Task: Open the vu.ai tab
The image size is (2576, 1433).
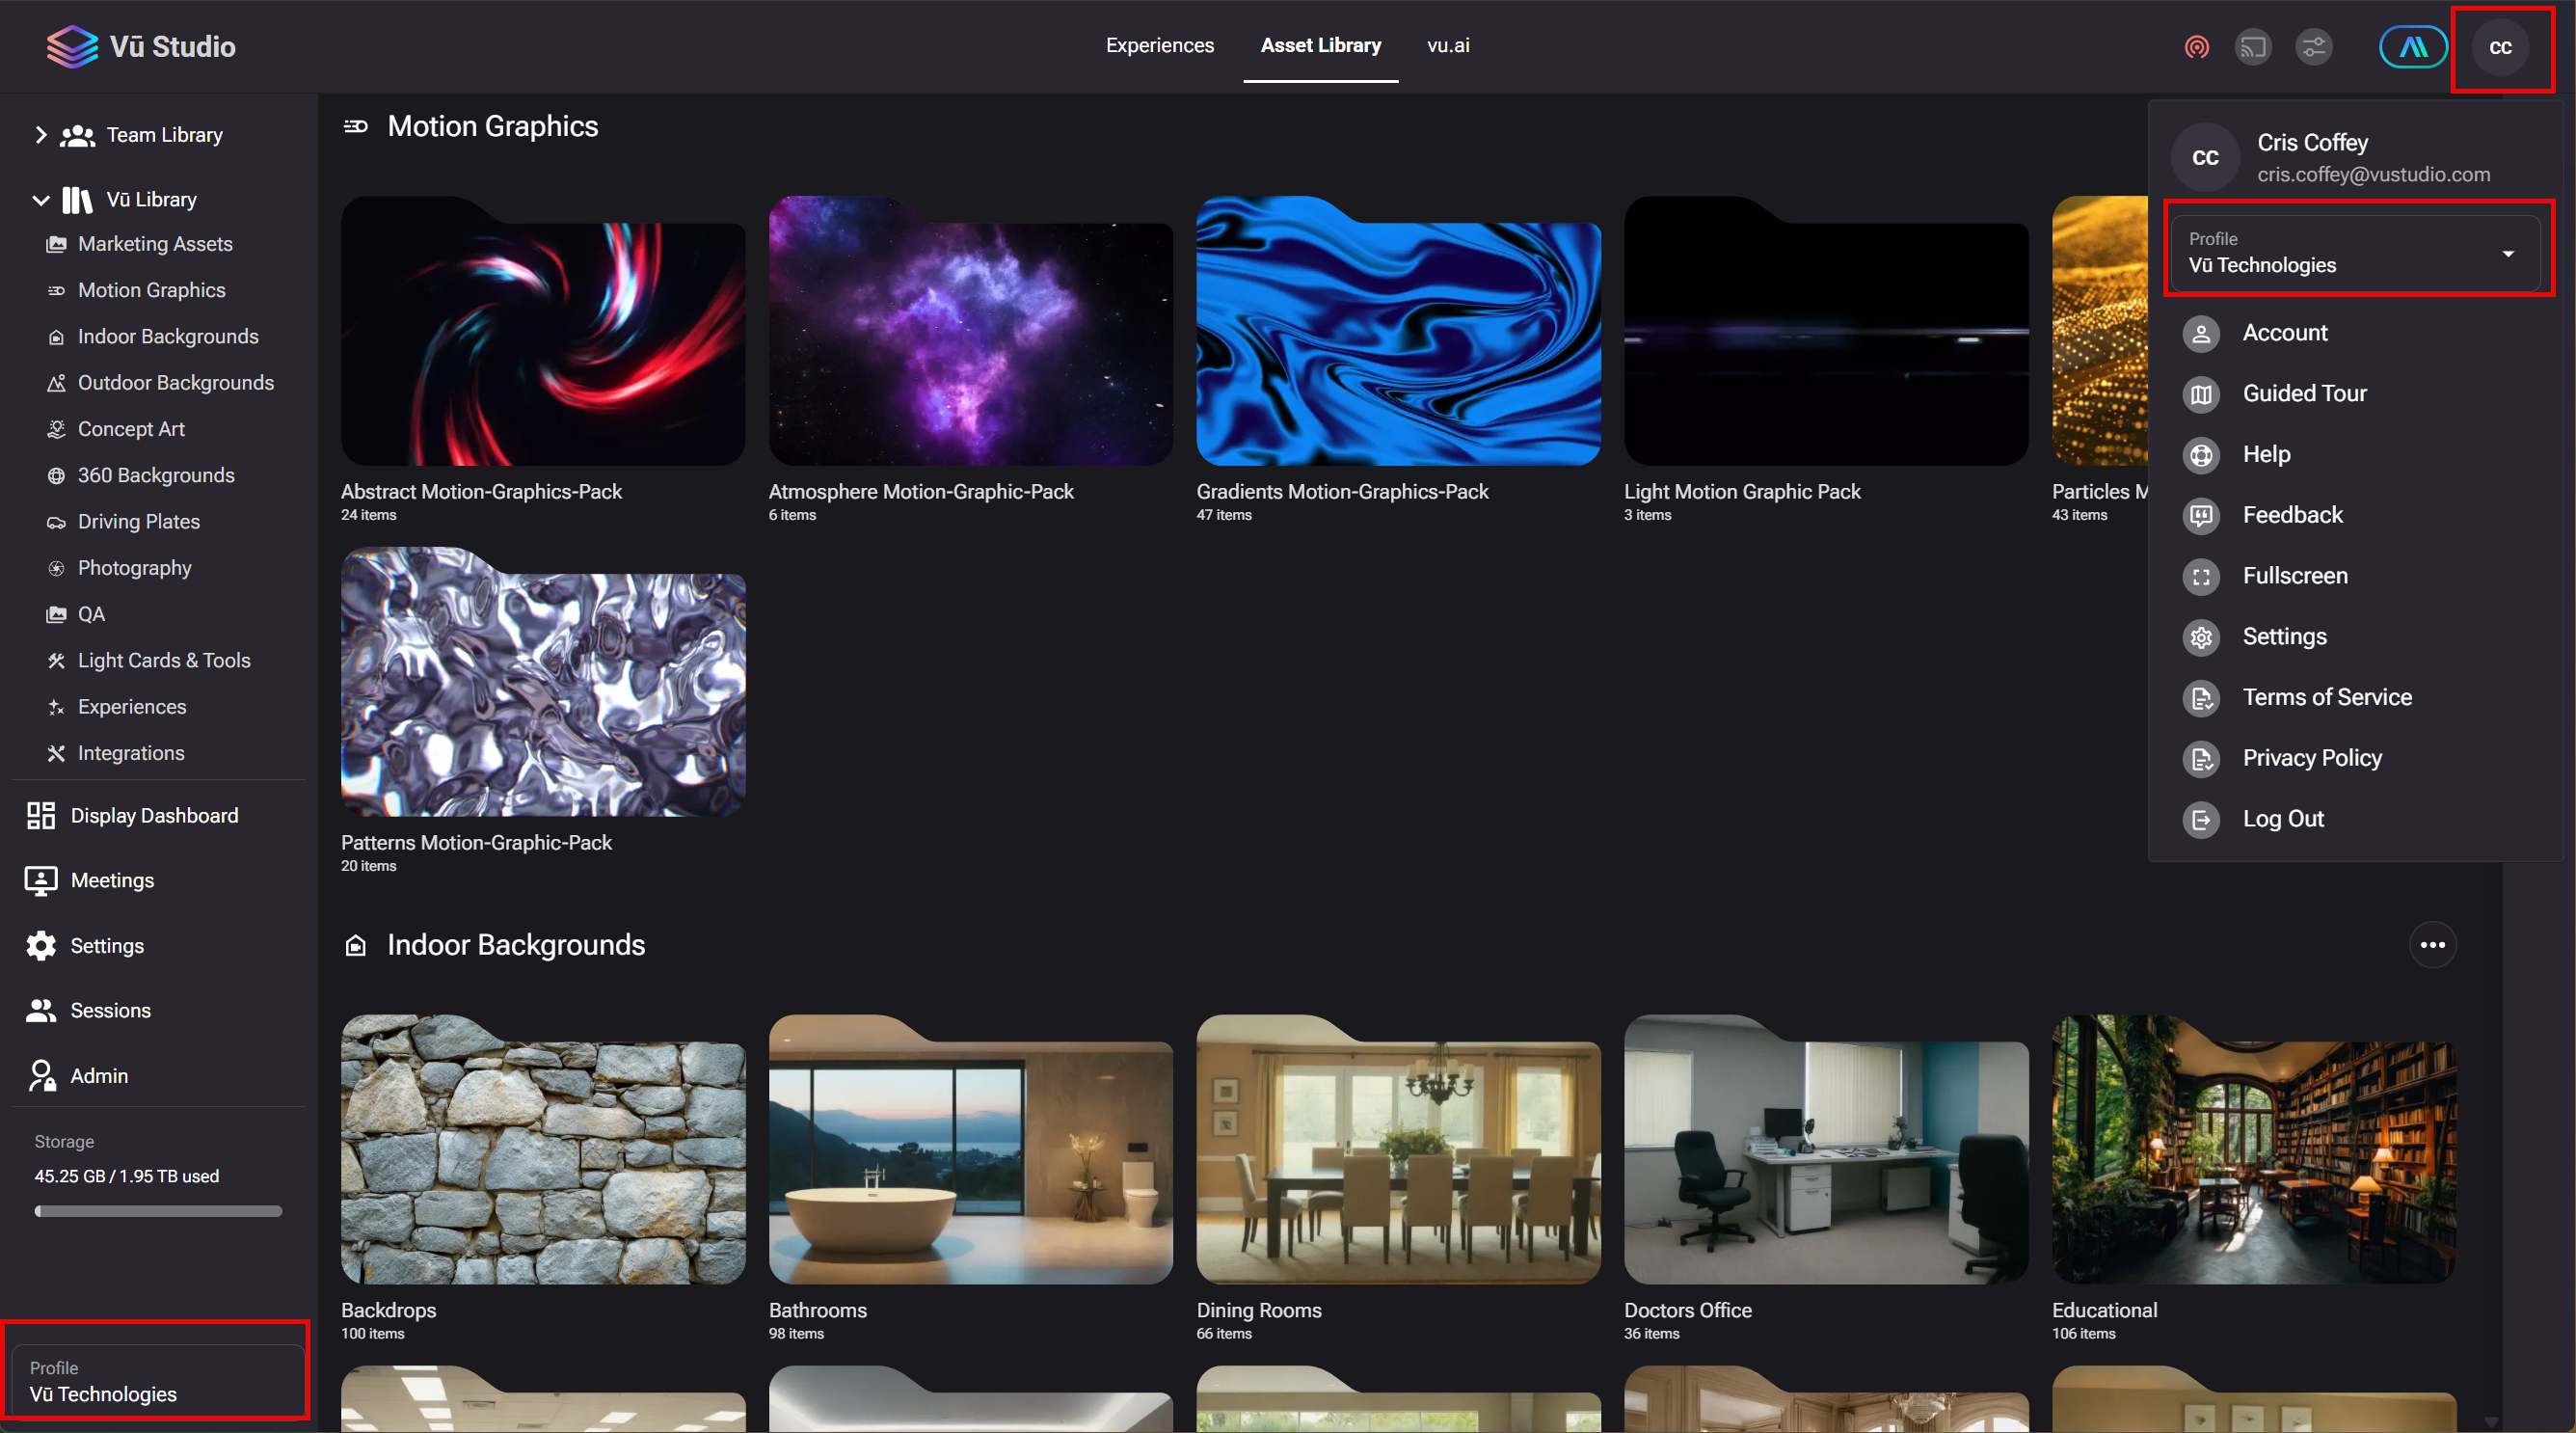Action: pyautogui.click(x=1447, y=46)
